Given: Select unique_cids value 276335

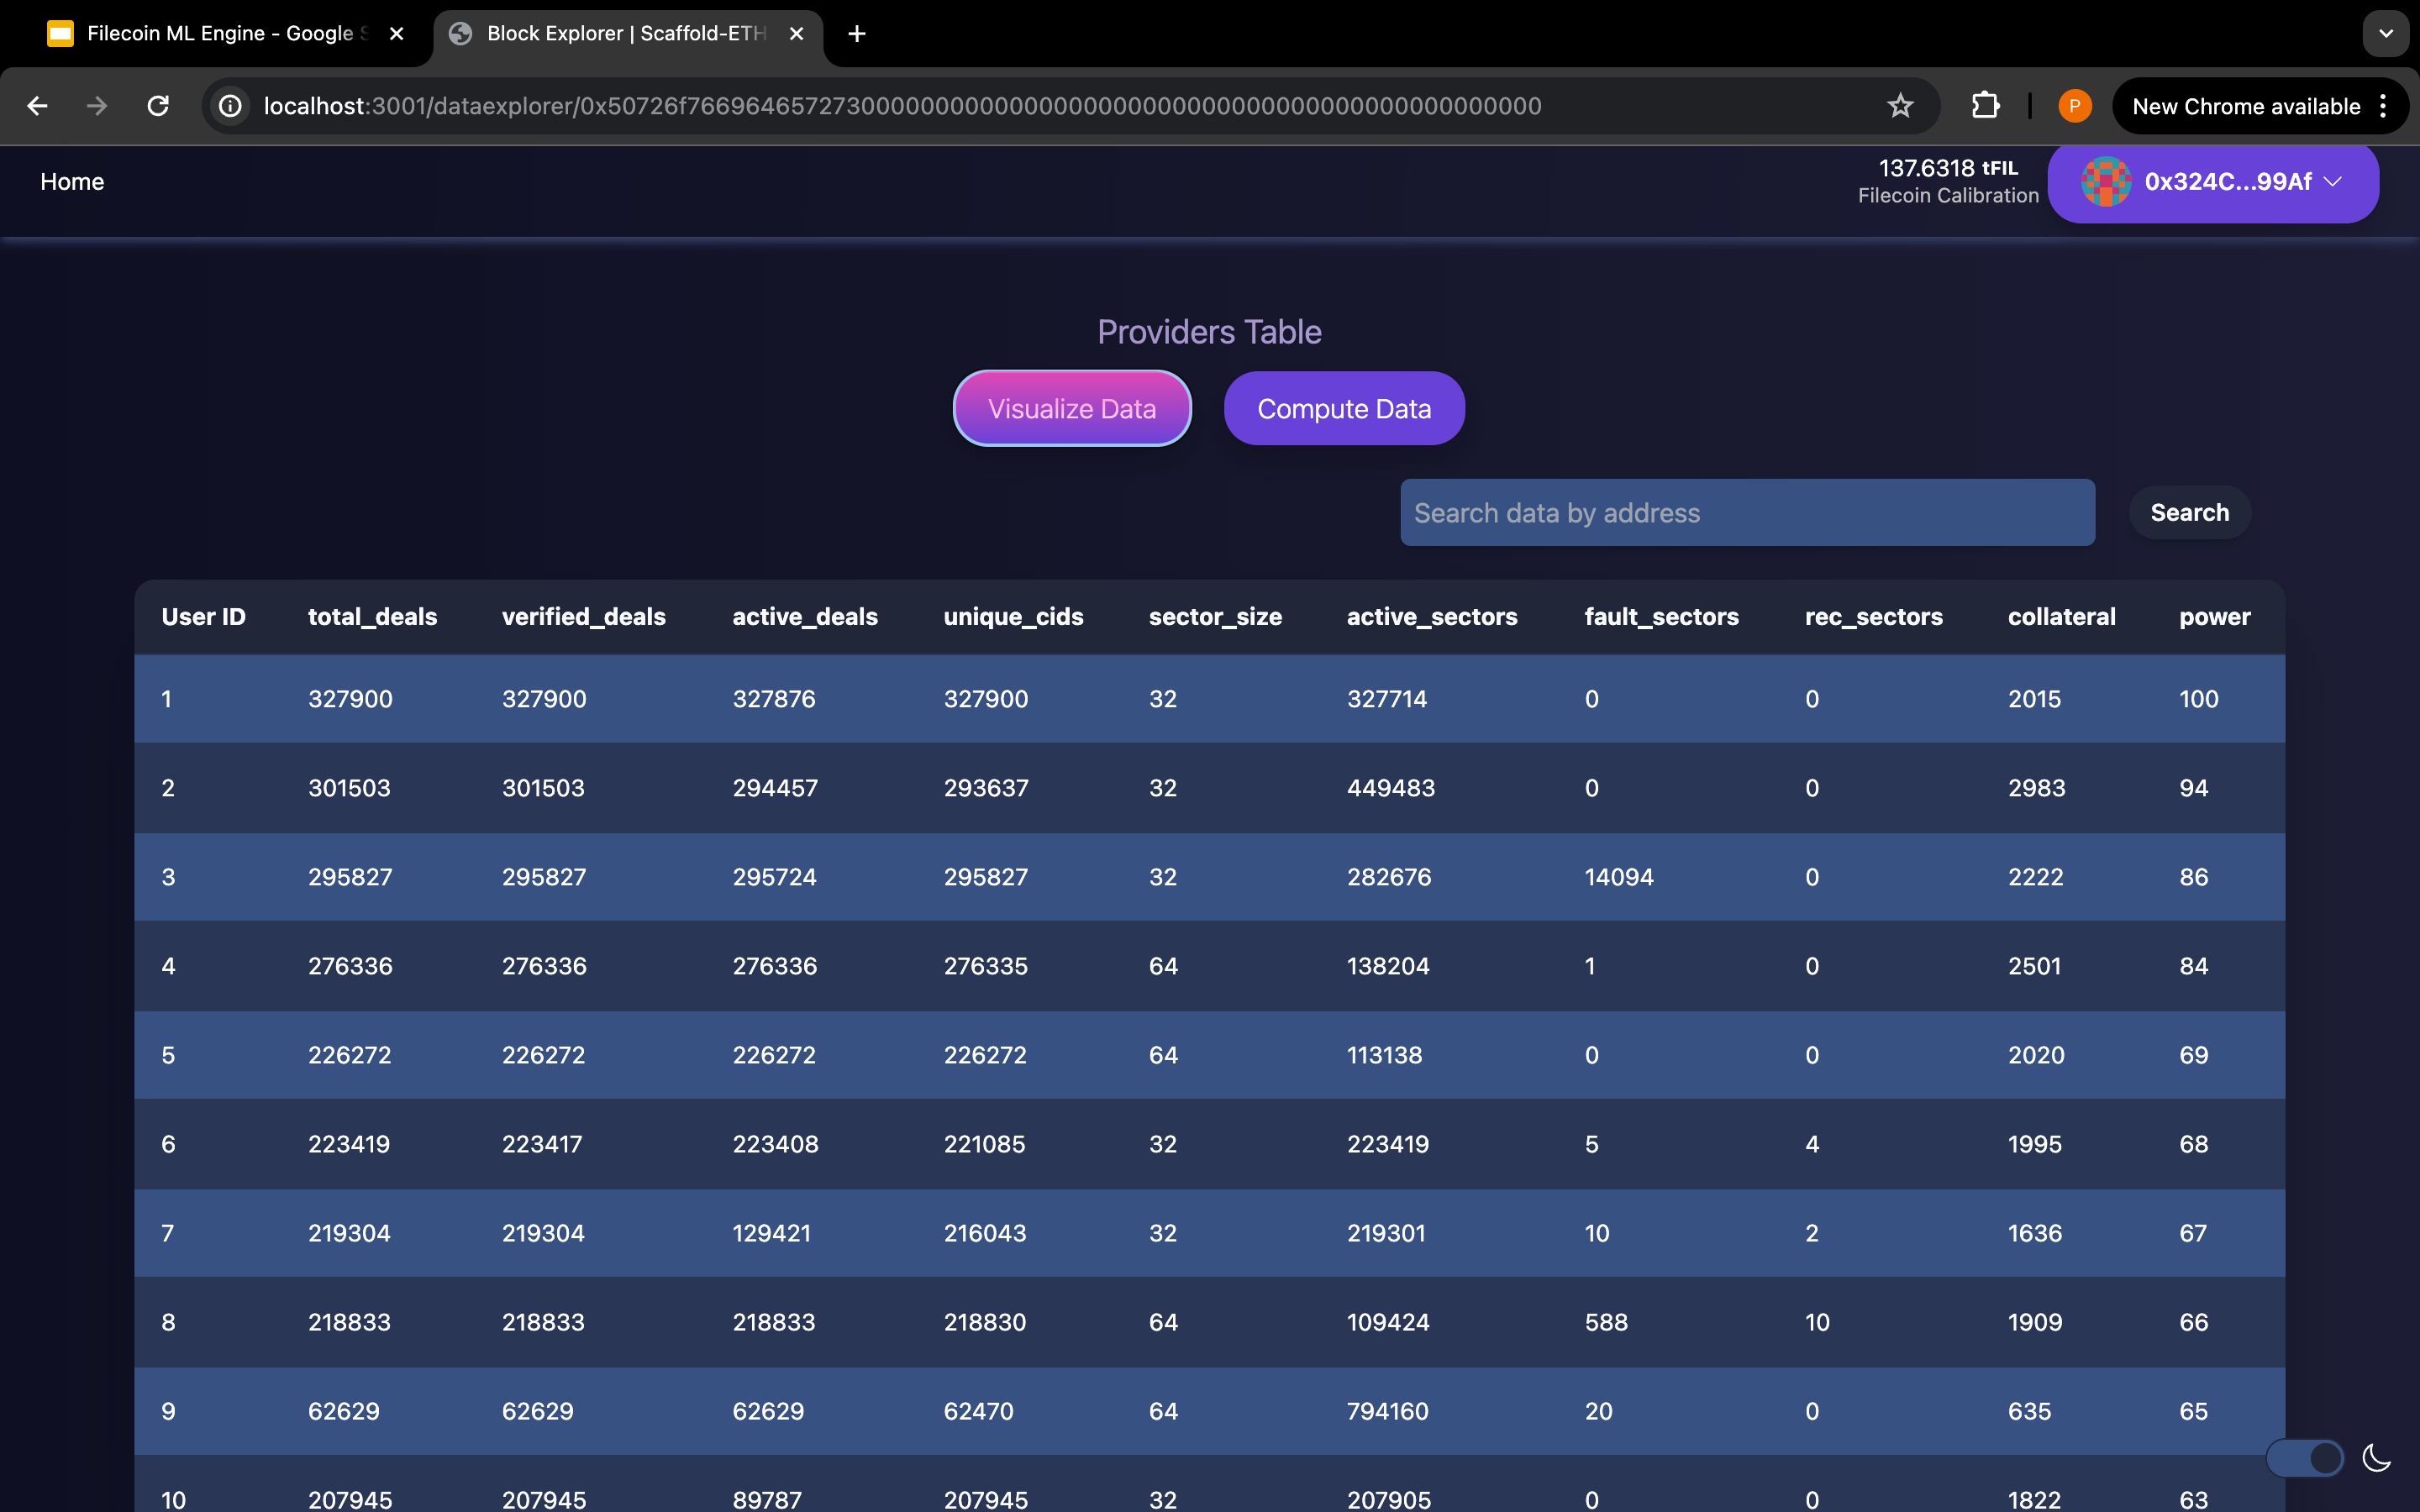Looking at the screenshot, I should tap(986, 966).
